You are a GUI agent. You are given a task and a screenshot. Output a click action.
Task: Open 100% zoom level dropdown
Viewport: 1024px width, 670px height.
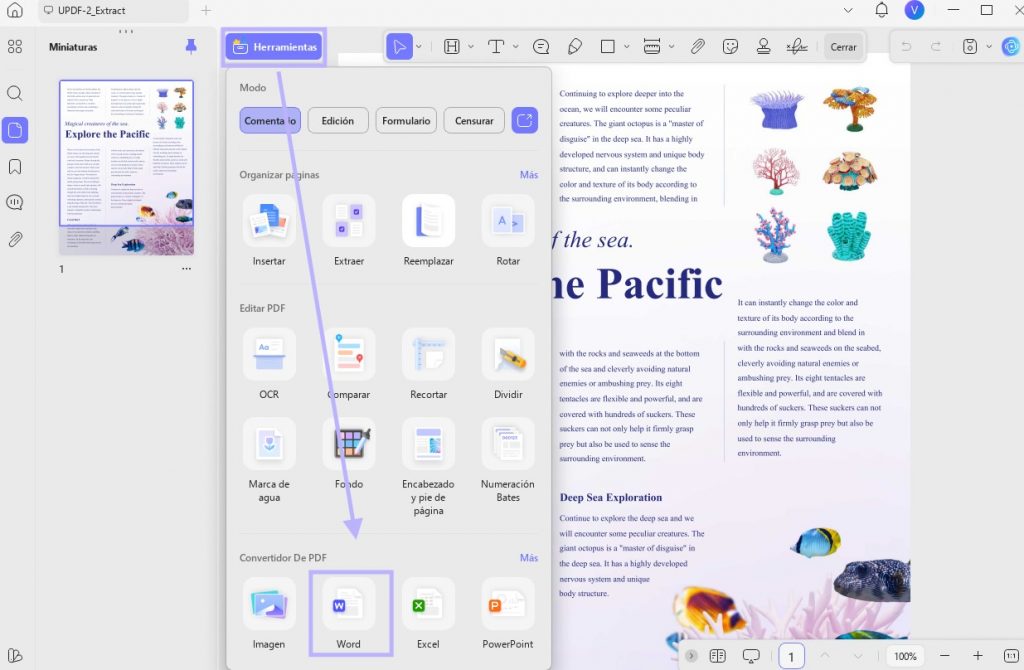point(905,656)
